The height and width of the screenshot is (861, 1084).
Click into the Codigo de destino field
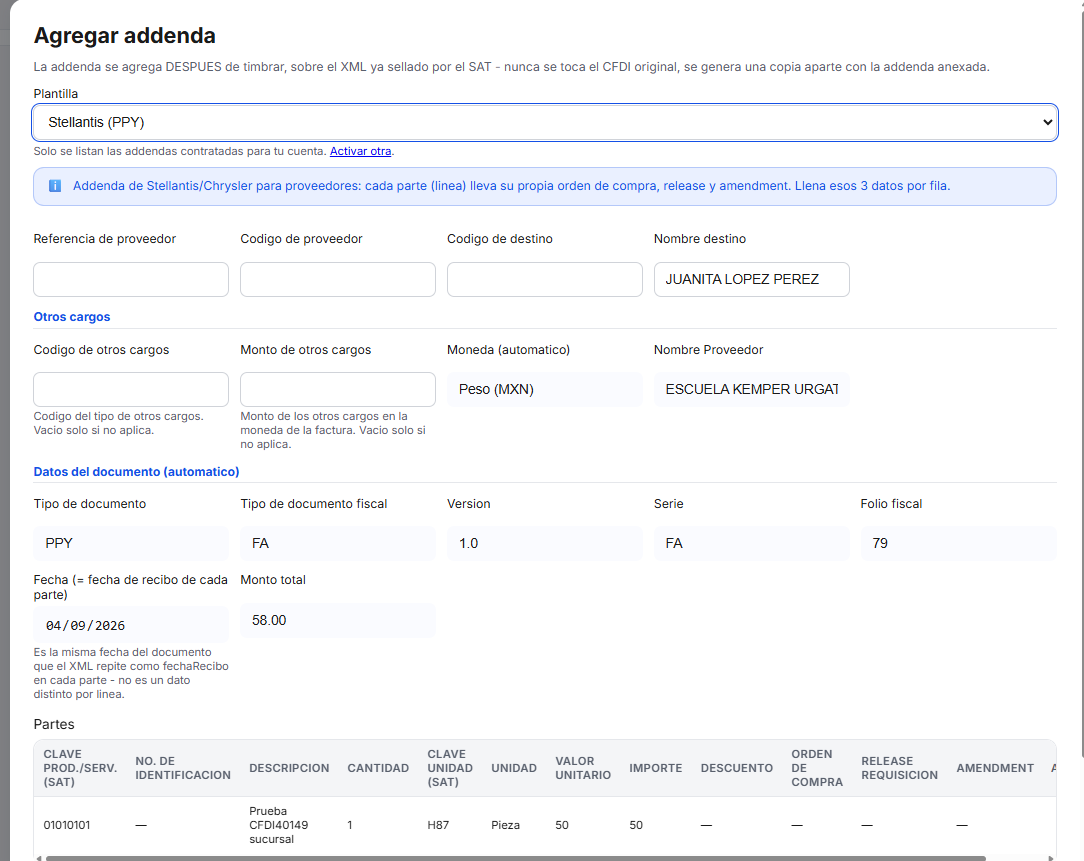coord(545,279)
